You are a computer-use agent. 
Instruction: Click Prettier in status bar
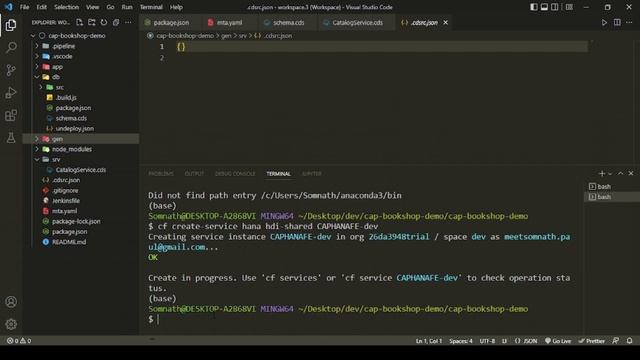coord(591,340)
